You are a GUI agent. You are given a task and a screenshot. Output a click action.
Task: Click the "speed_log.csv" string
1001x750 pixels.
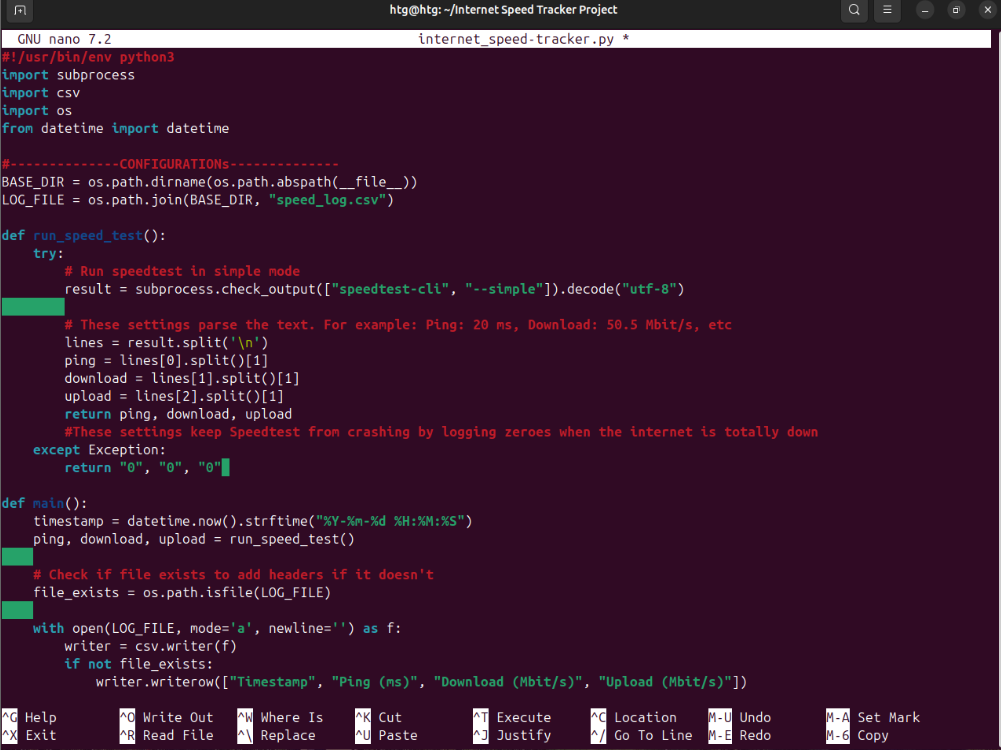pyautogui.click(x=327, y=200)
